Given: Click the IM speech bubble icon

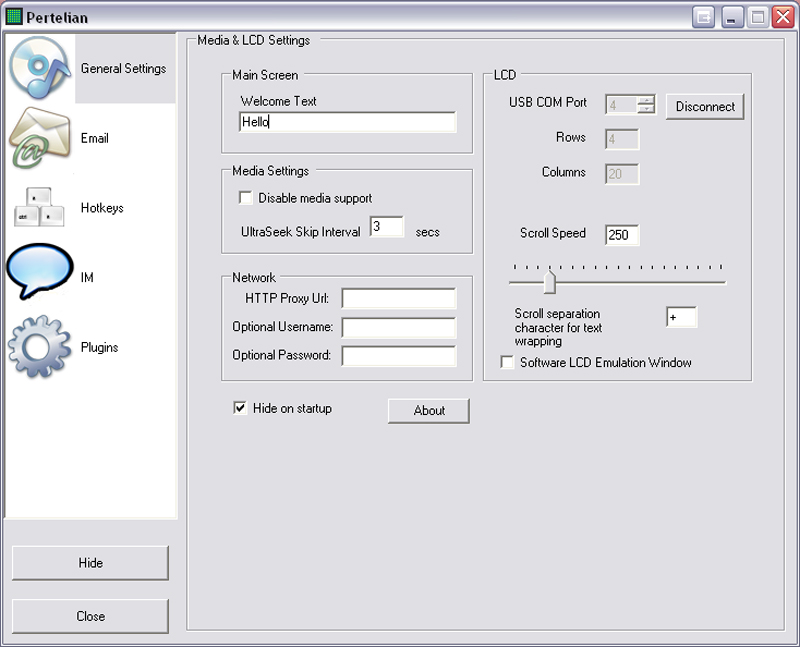Looking at the screenshot, I should 39,271.
